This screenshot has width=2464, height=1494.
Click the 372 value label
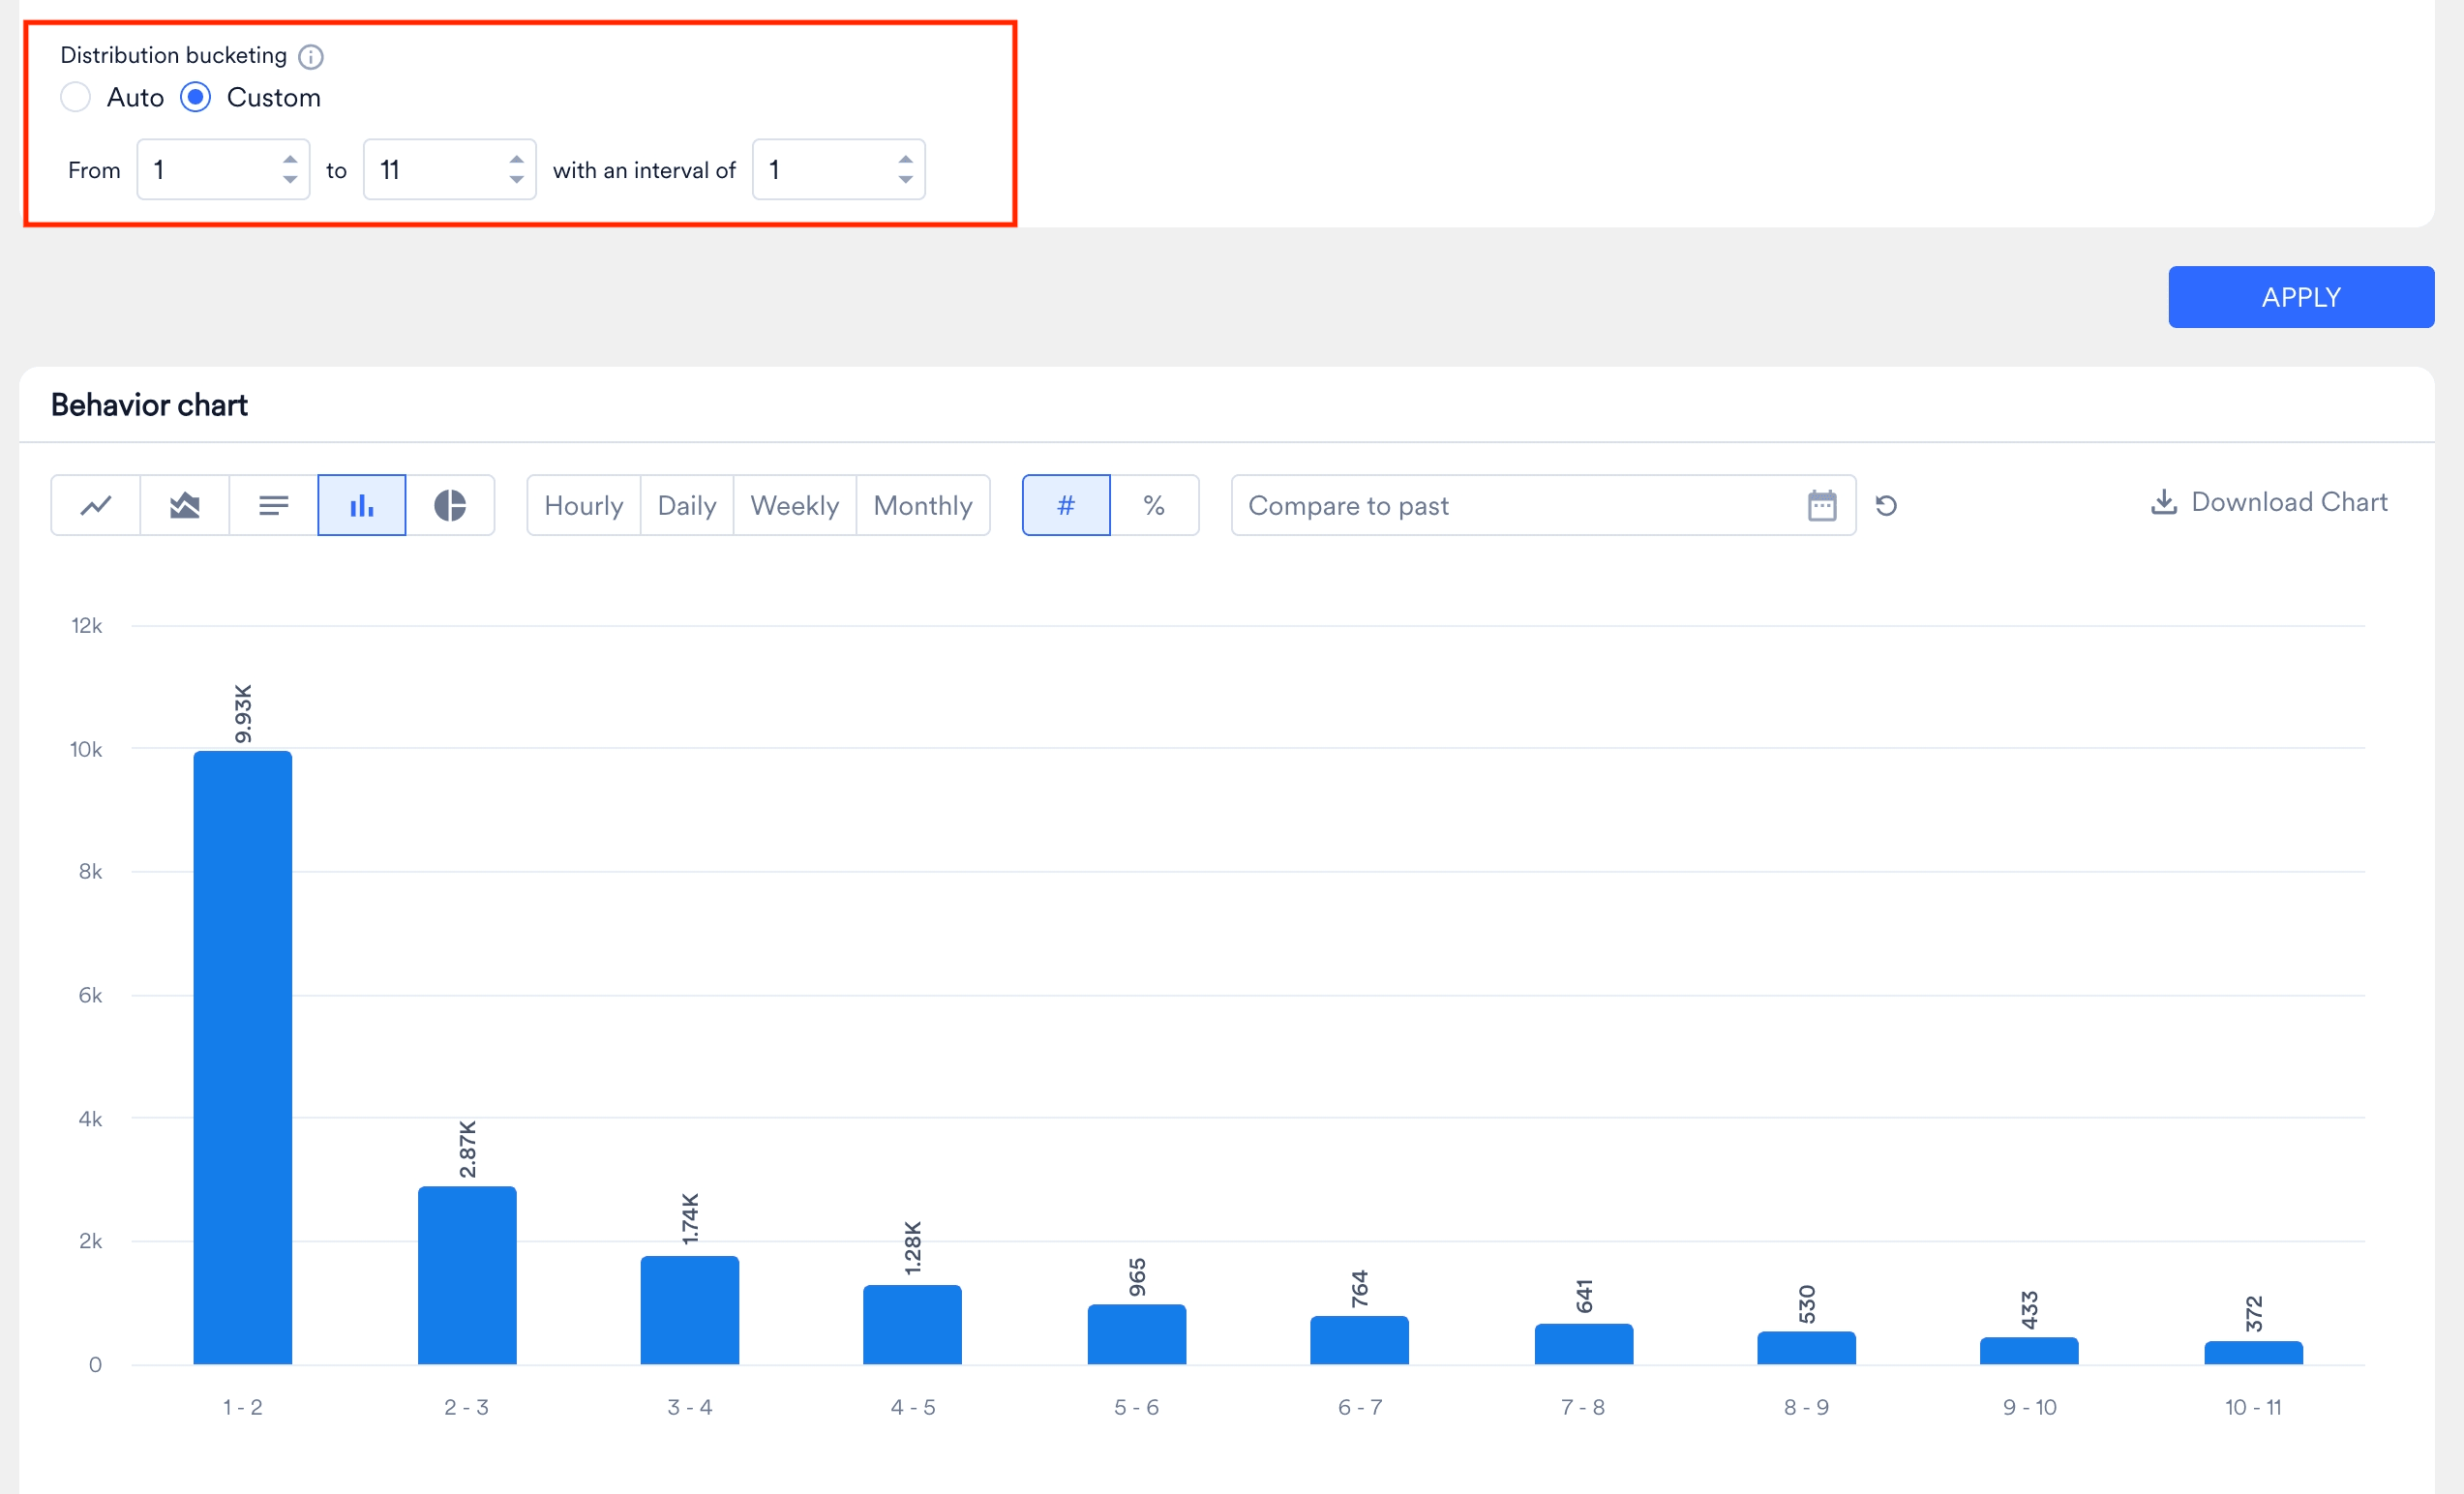tap(2254, 1314)
